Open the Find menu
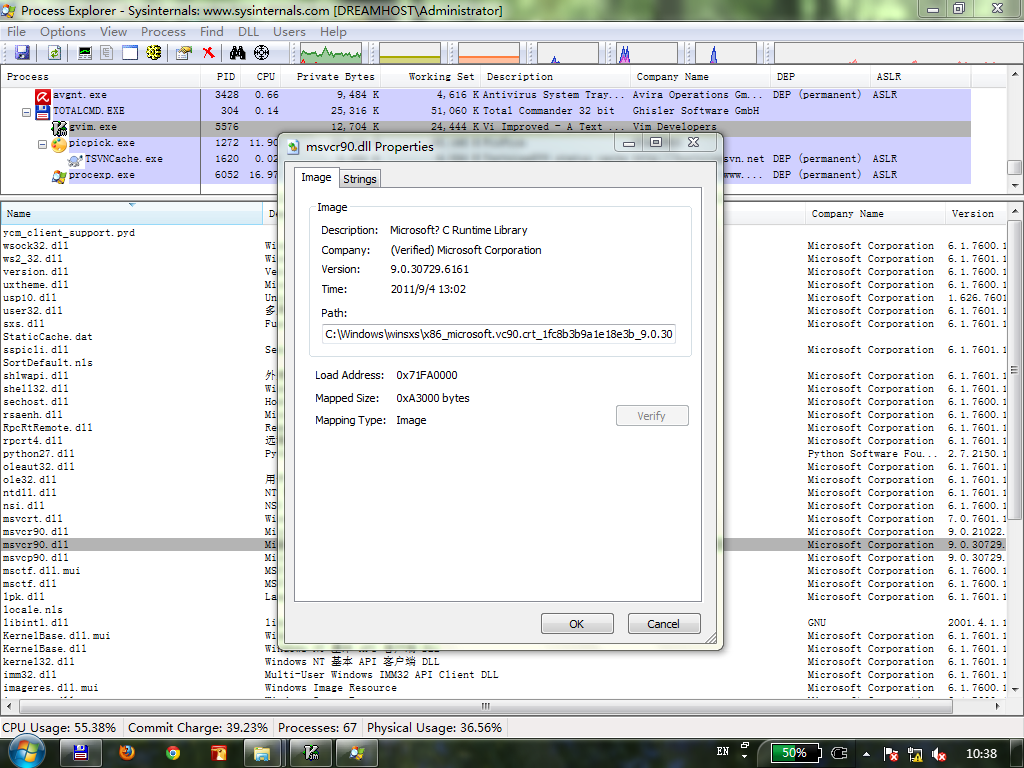The image size is (1024, 768). coord(212,31)
